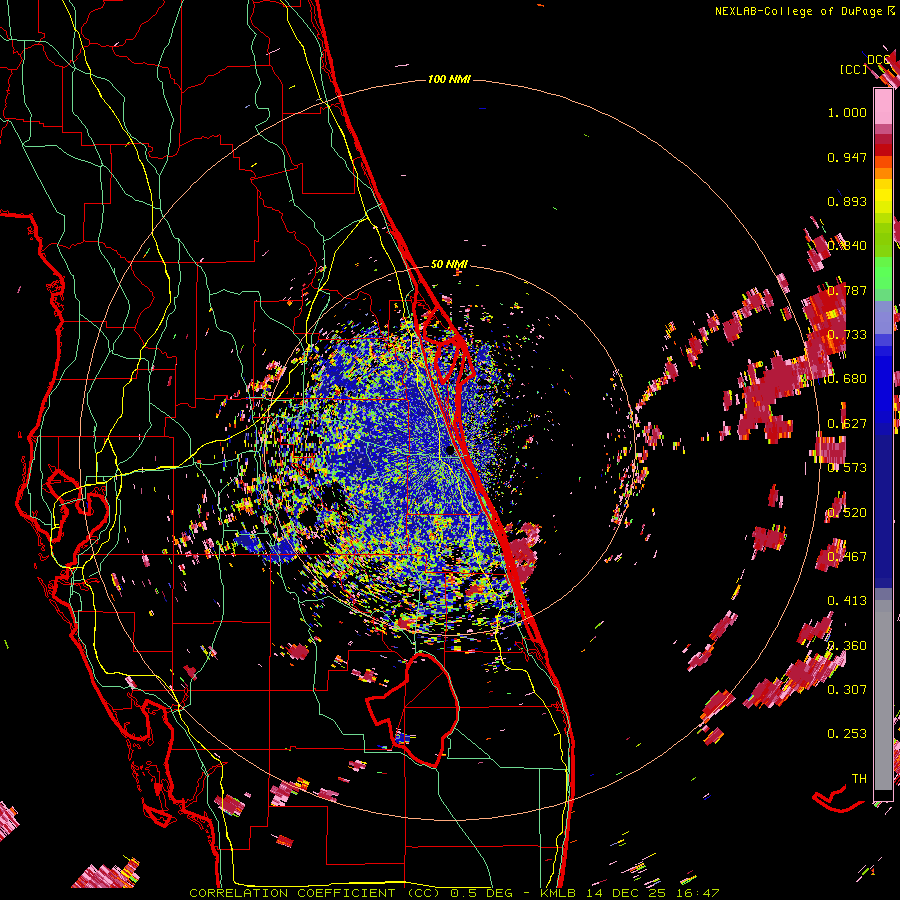Screen dimensions: 900x900
Task: Click the 0.893 scale value
Action: (847, 201)
